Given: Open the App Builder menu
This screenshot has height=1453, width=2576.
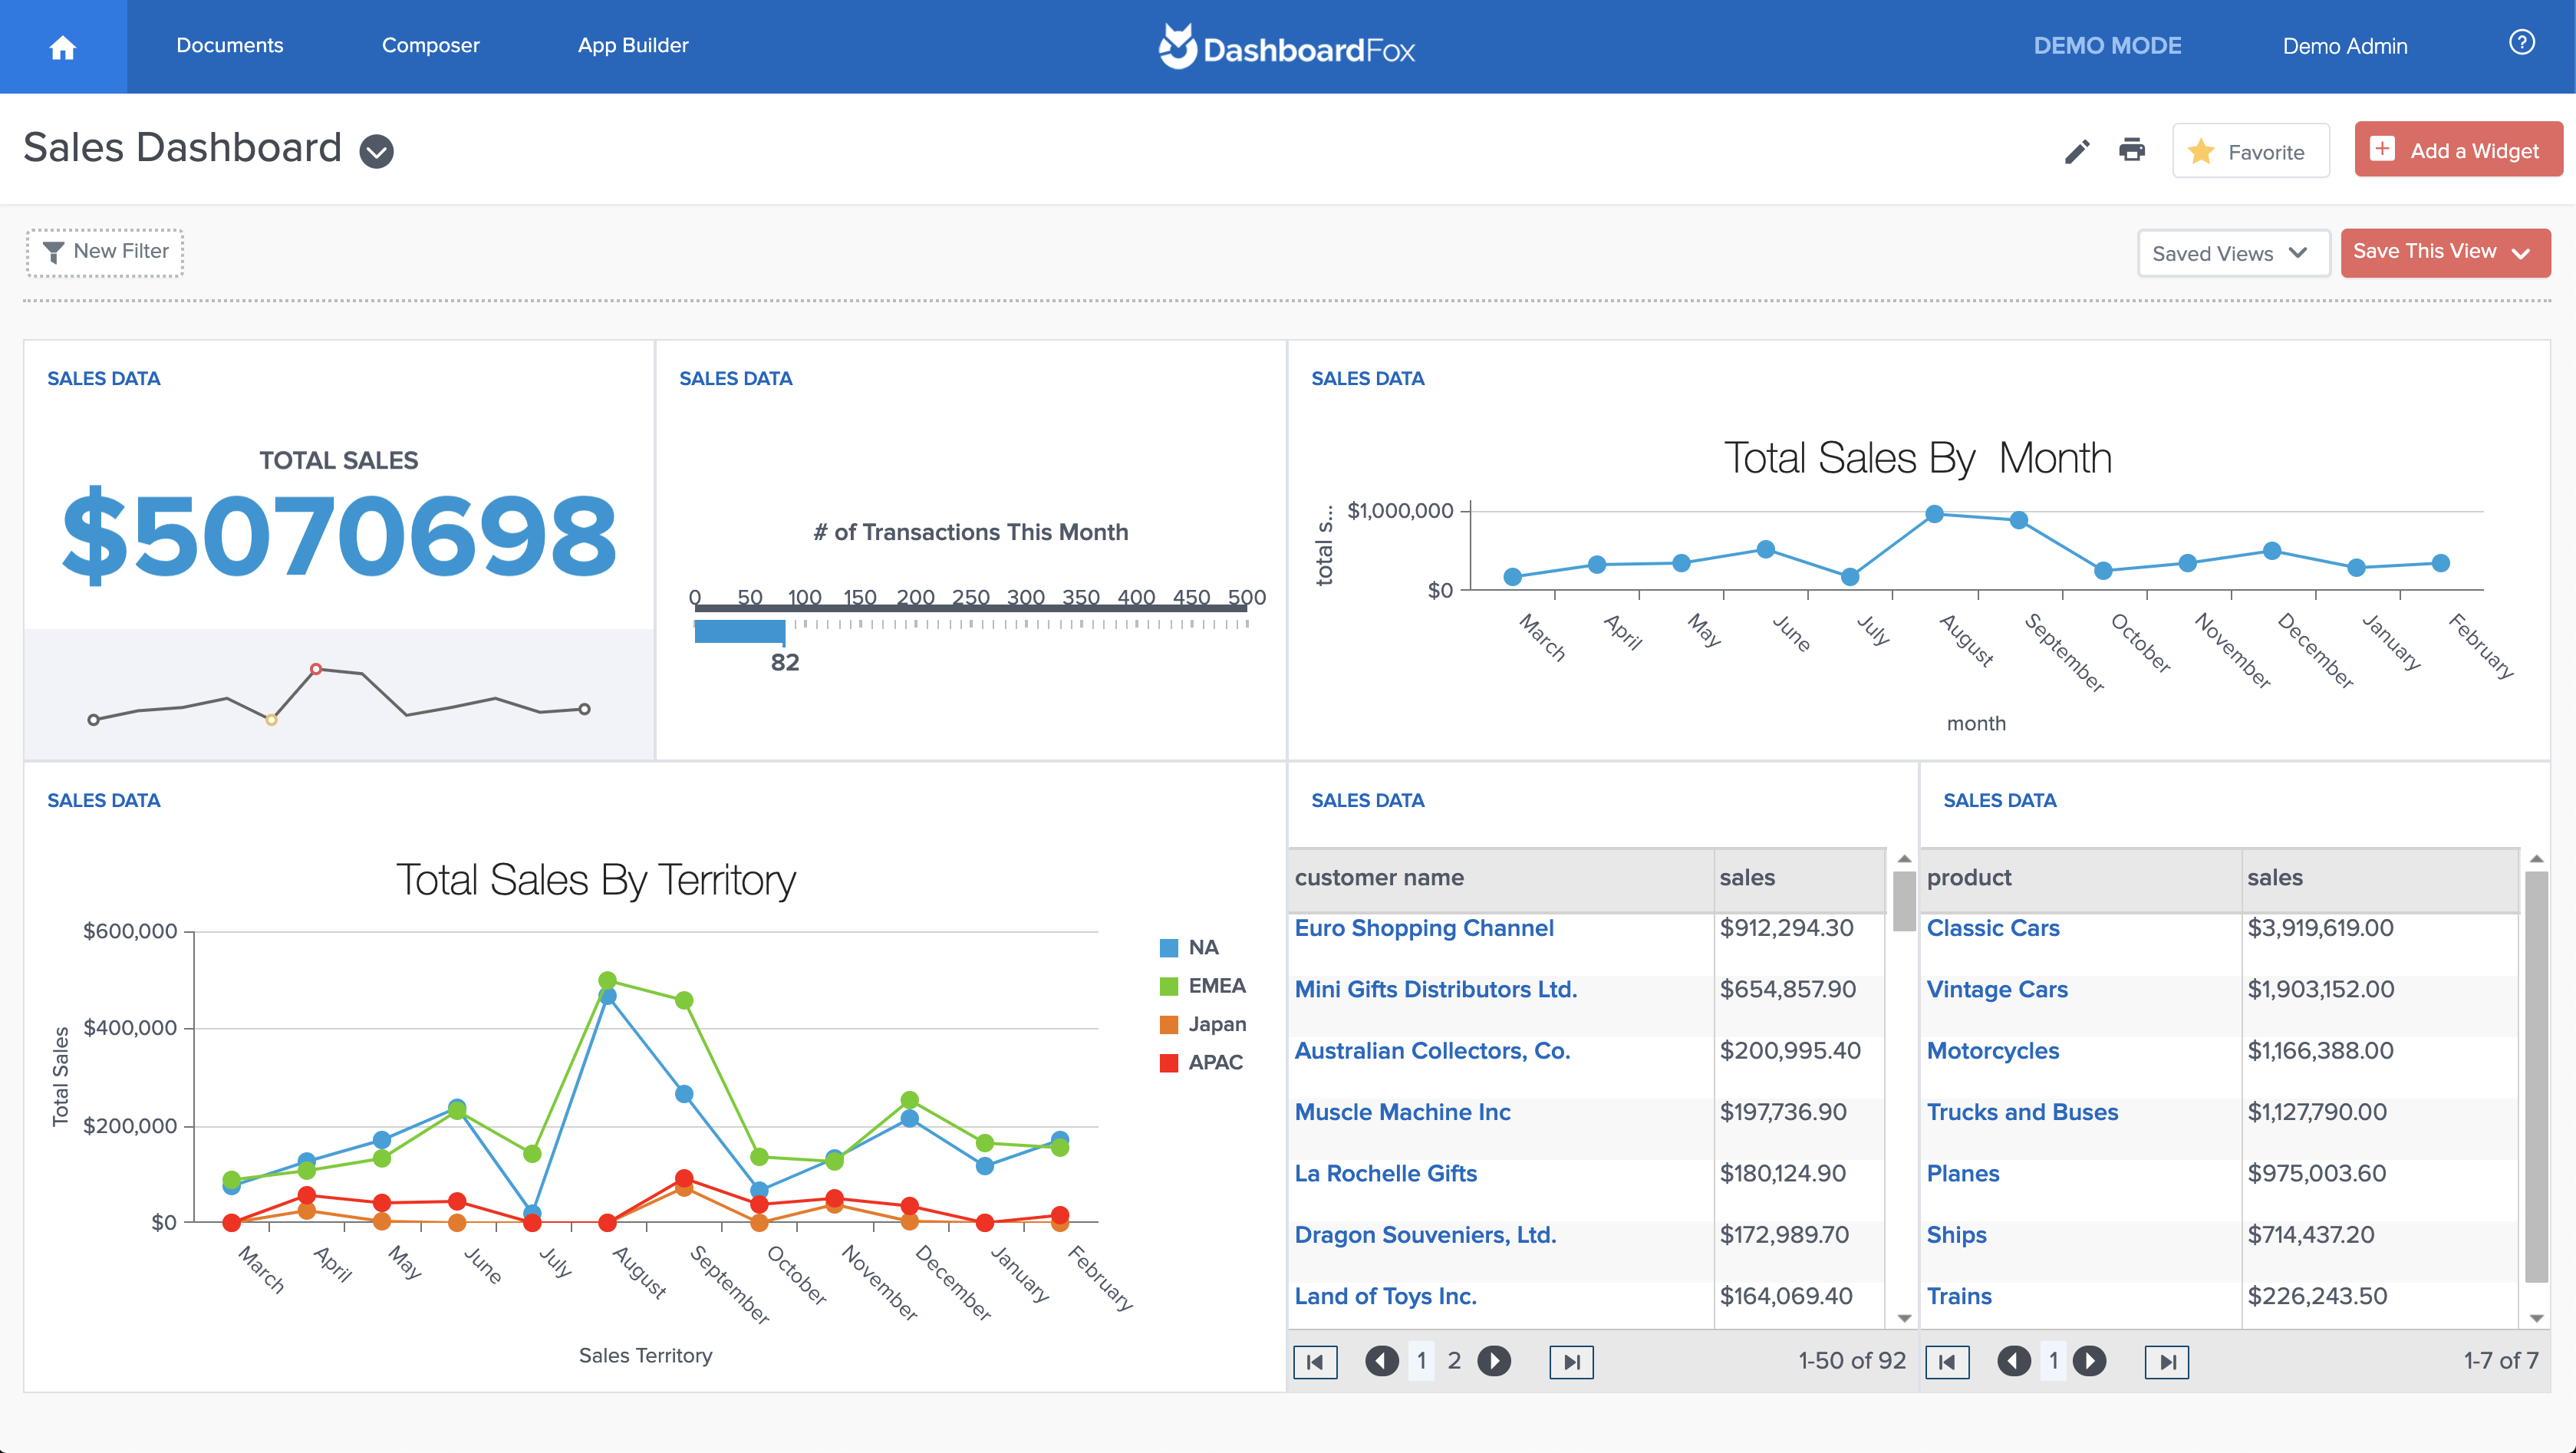Looking at the screenshot, I should click(632, 45).
